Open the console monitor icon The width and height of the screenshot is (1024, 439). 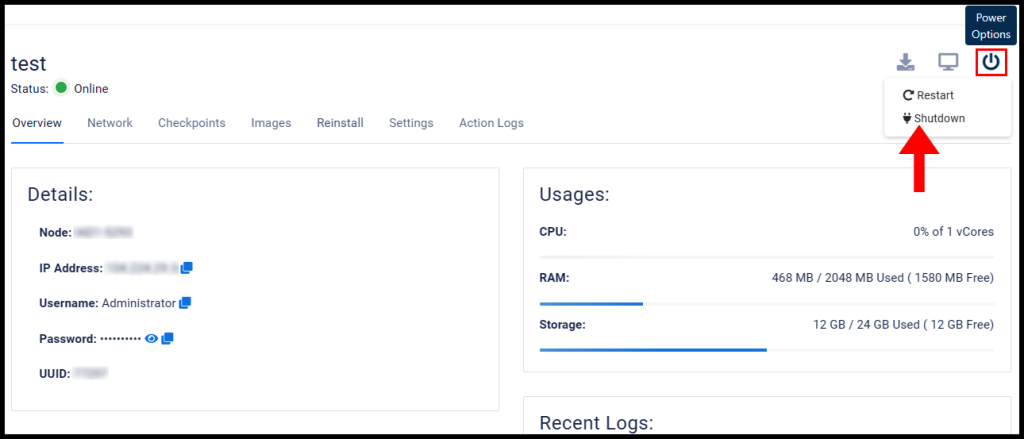(x=948, y=63)
